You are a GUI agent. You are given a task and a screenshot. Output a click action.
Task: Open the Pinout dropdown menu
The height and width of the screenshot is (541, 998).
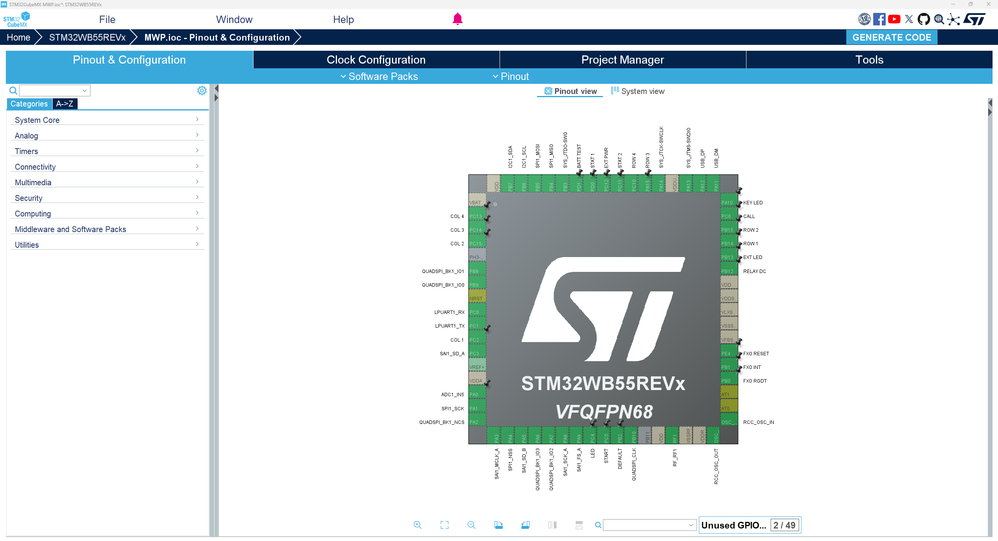pos(510,76)
